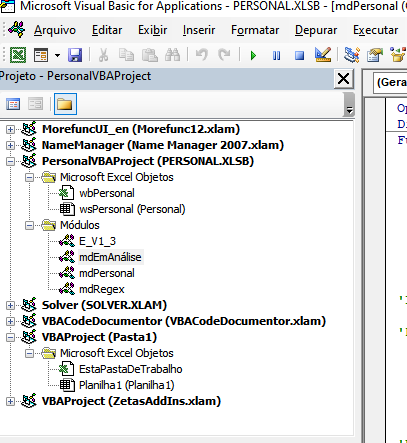Open the Properties Window toolbar icon
The image size is (407, 443).
(375, 55)
